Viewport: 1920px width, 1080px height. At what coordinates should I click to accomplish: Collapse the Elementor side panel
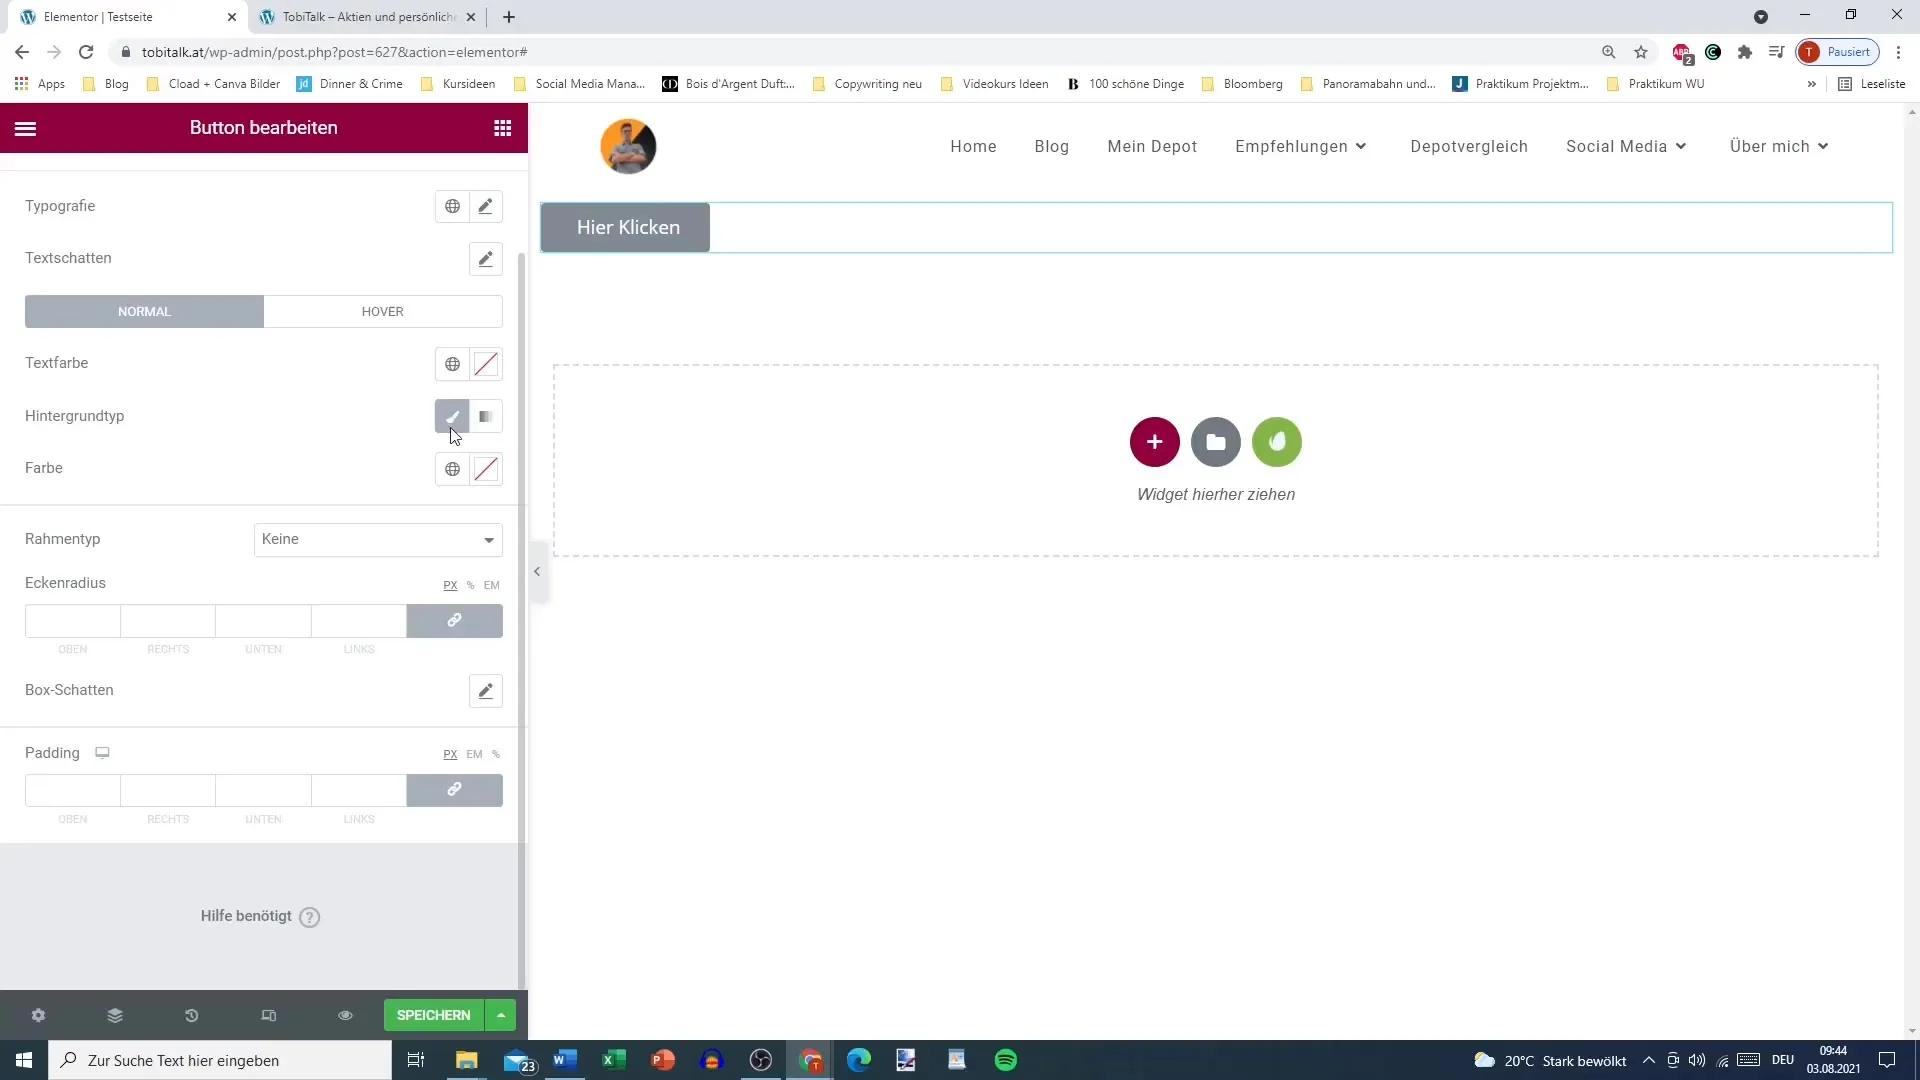tap(537, 572)
